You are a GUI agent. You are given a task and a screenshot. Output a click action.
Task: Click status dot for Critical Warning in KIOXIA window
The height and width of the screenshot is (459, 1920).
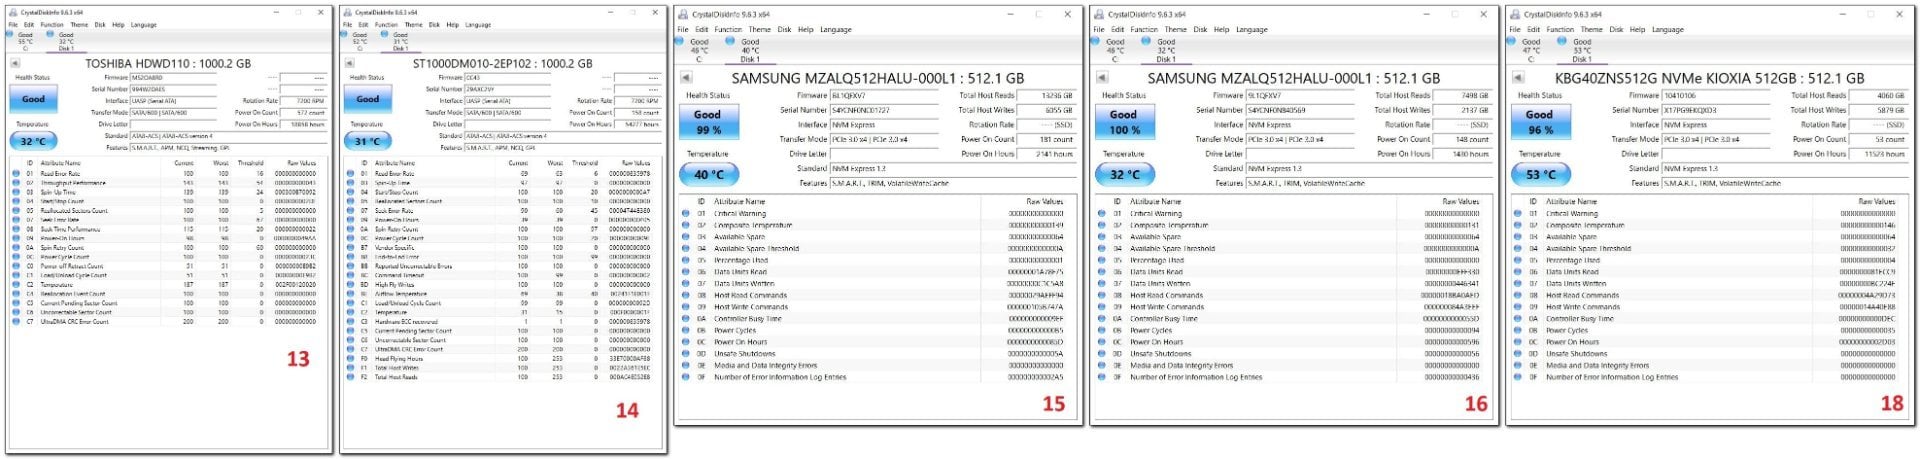[1517, 213]
